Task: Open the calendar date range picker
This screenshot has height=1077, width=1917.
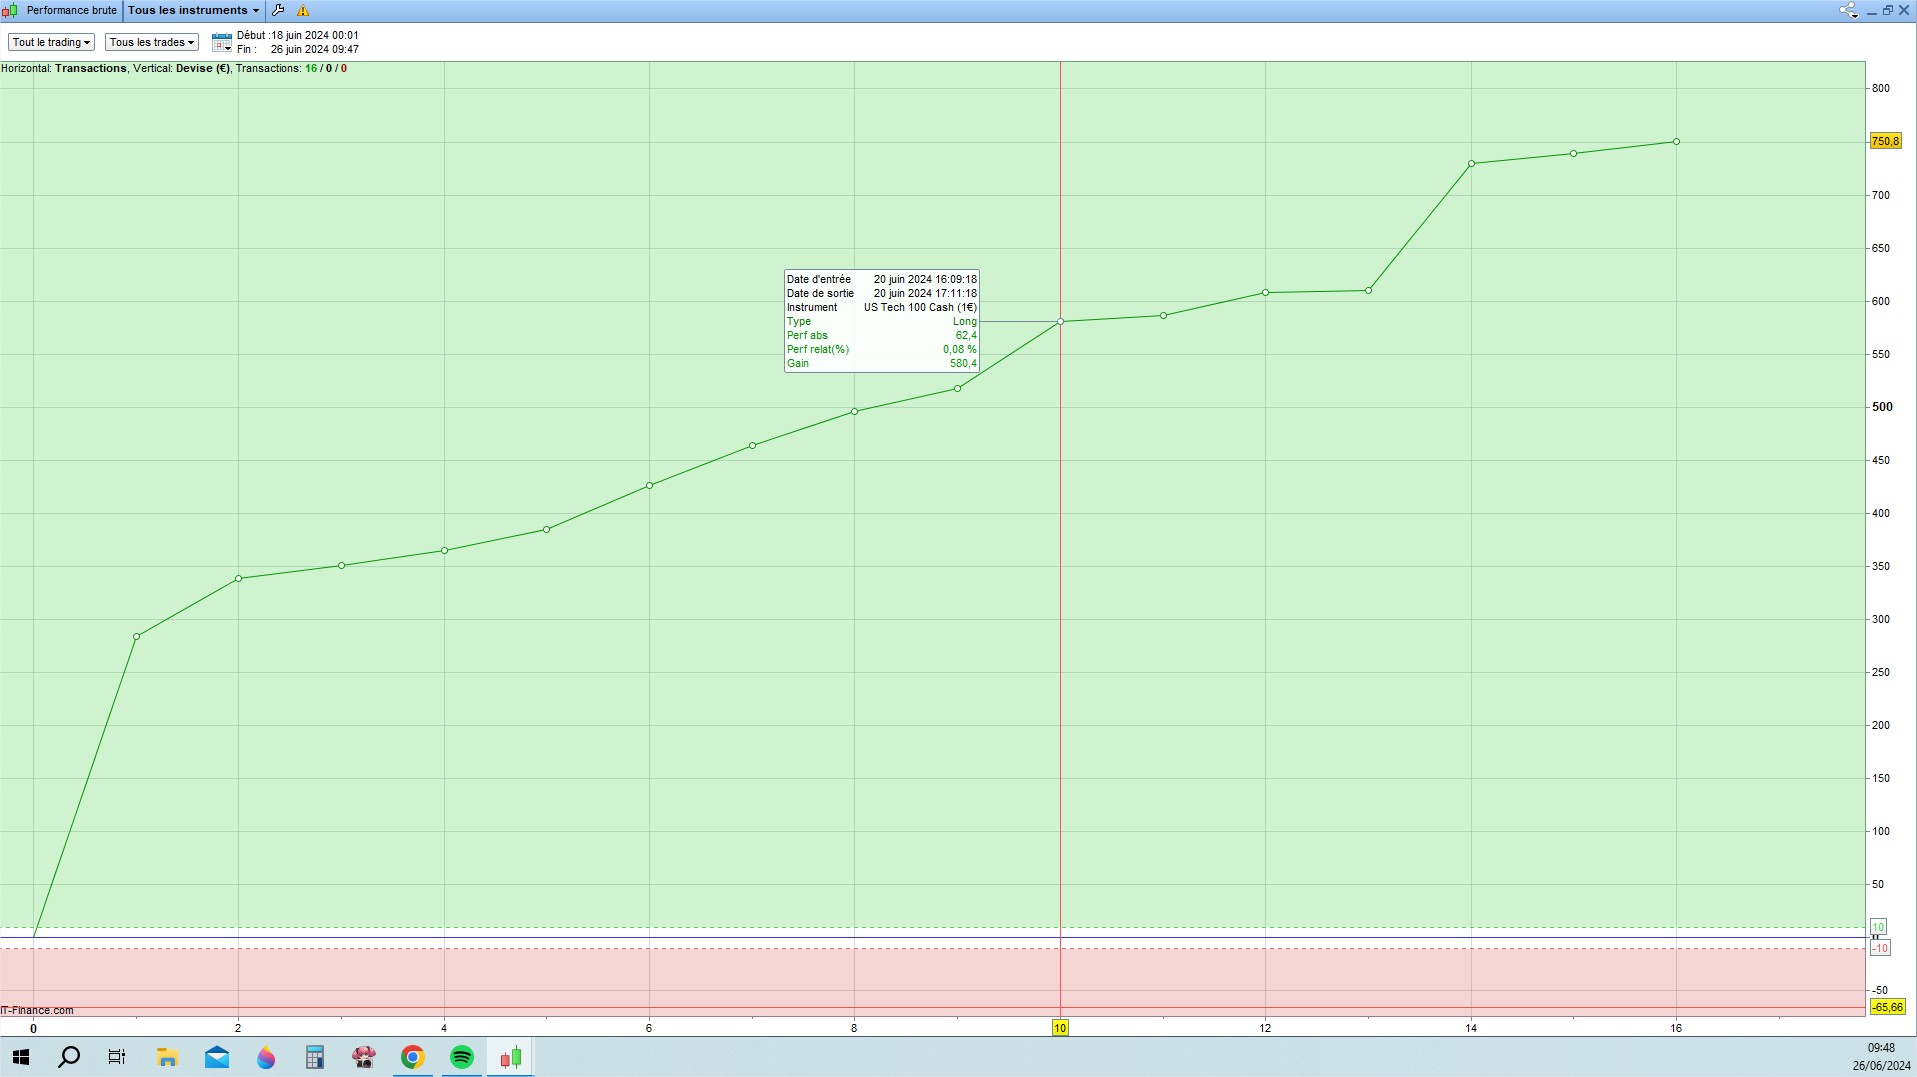Action: pyautogui.click(x=222, y=42)
